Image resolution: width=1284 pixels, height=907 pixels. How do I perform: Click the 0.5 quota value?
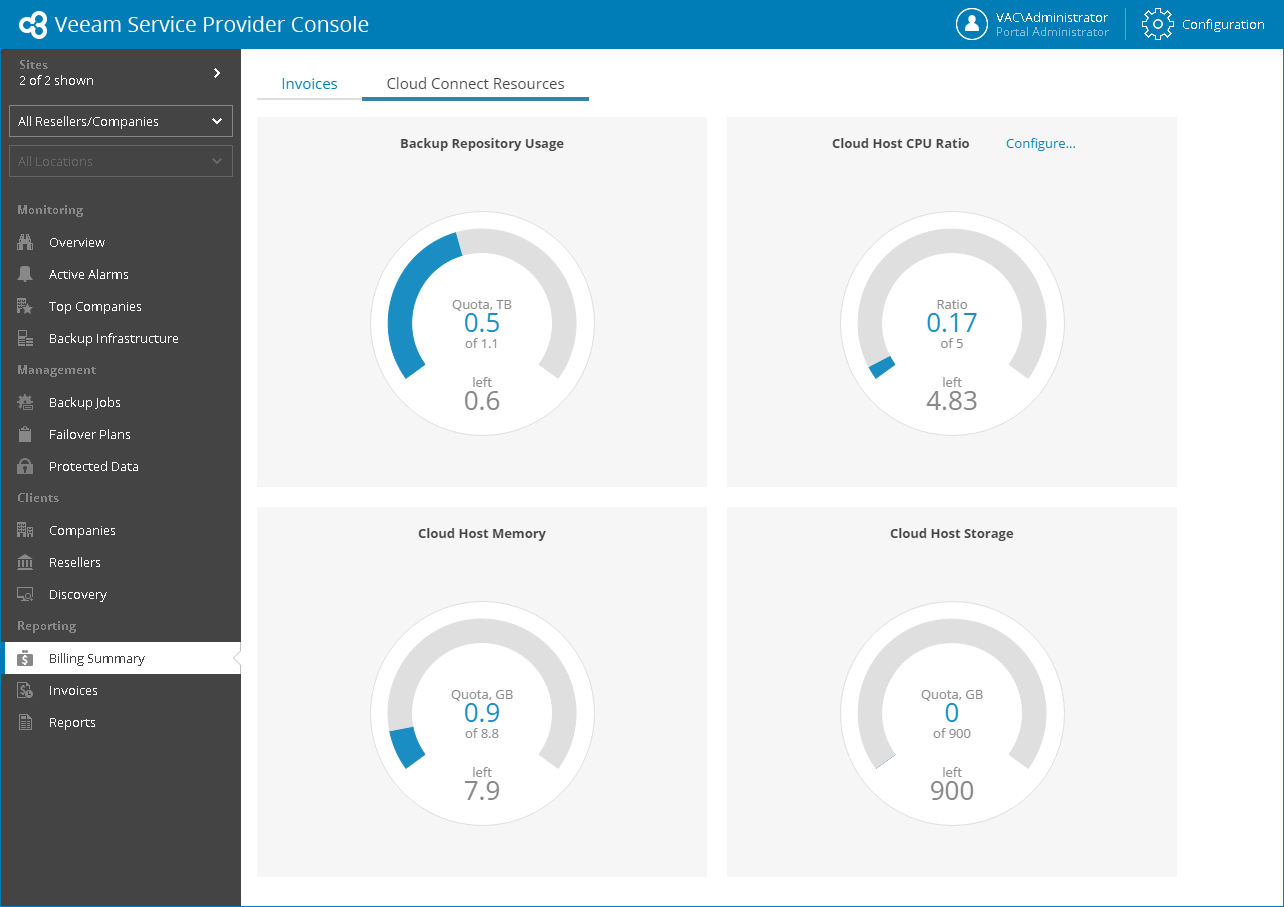pos(482,323)
